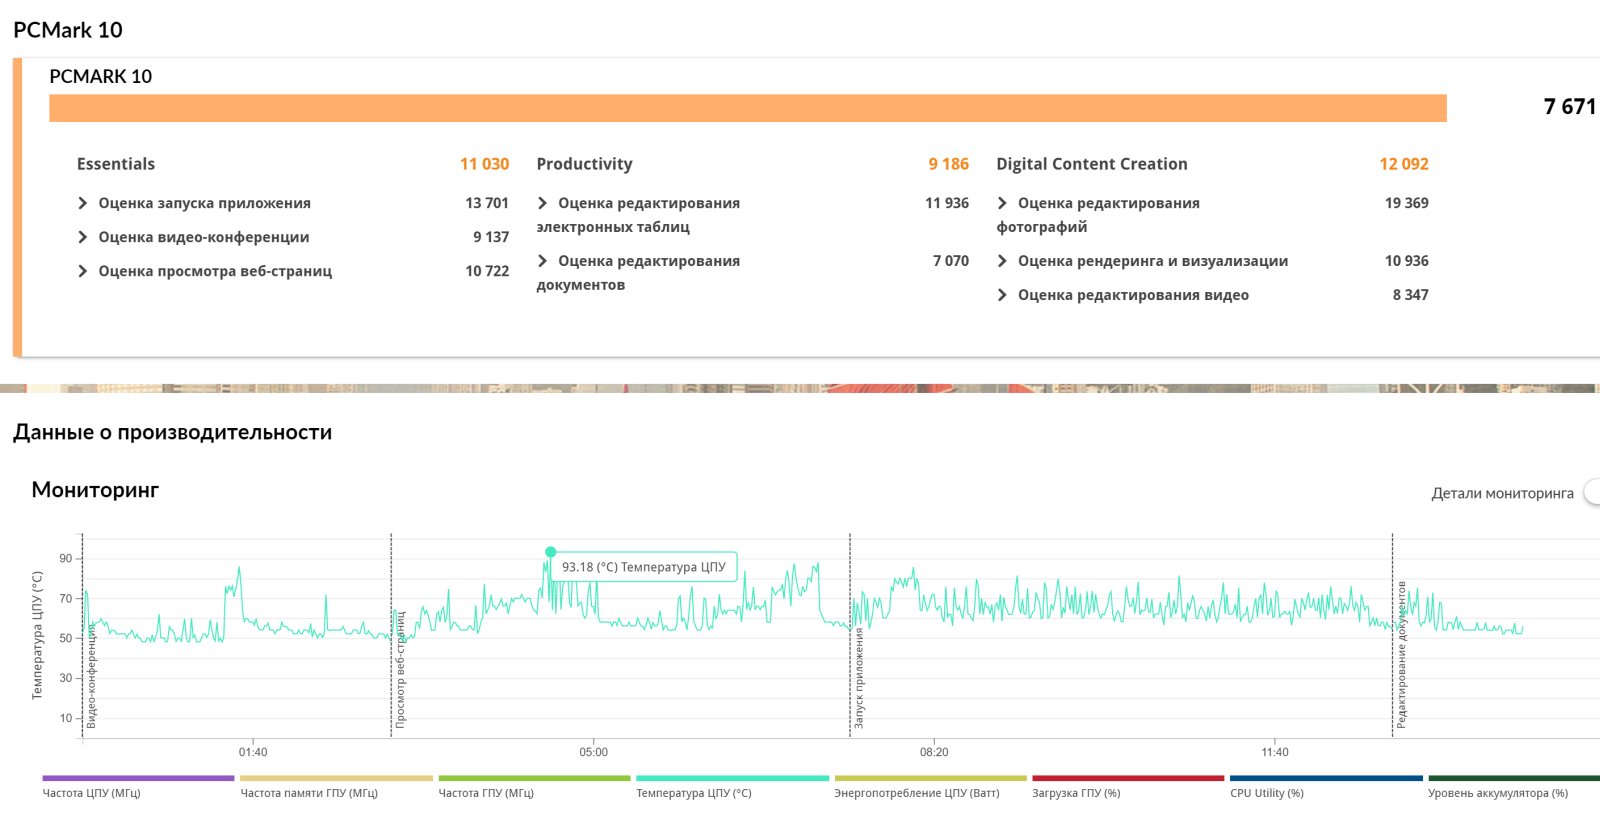This screenshot has height=814, width=1600.
Task: Select Частота памяти ГПУ (МГц) legend bar
Action: (x=336, y=778)
